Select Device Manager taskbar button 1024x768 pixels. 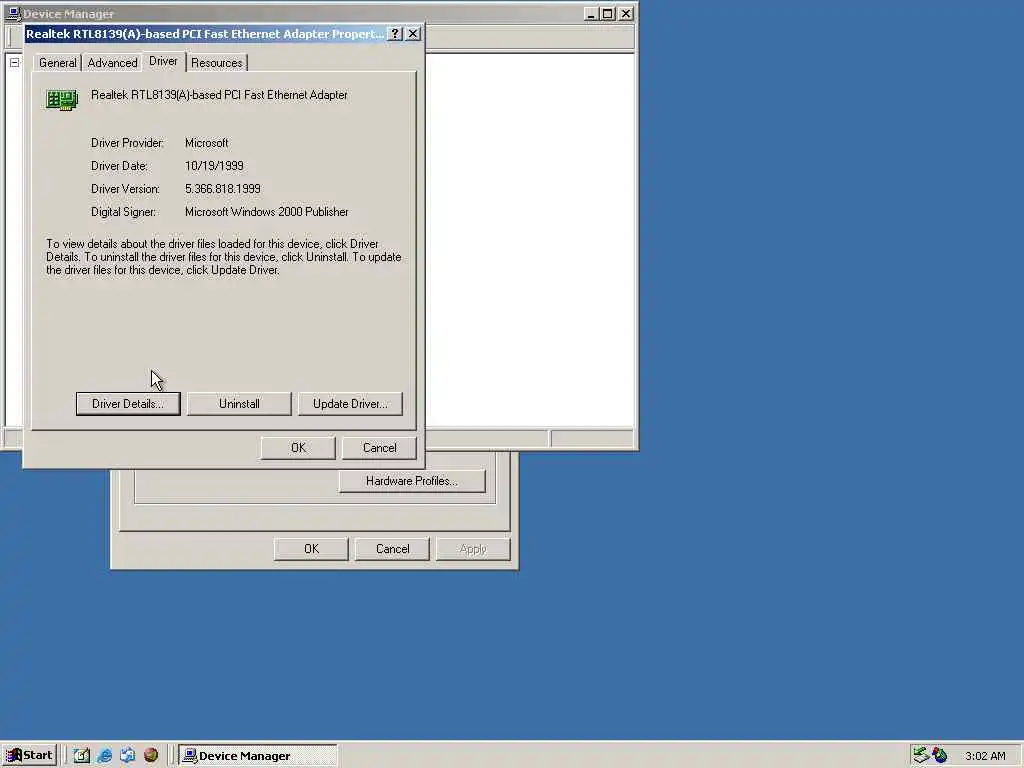coord(259,756)
